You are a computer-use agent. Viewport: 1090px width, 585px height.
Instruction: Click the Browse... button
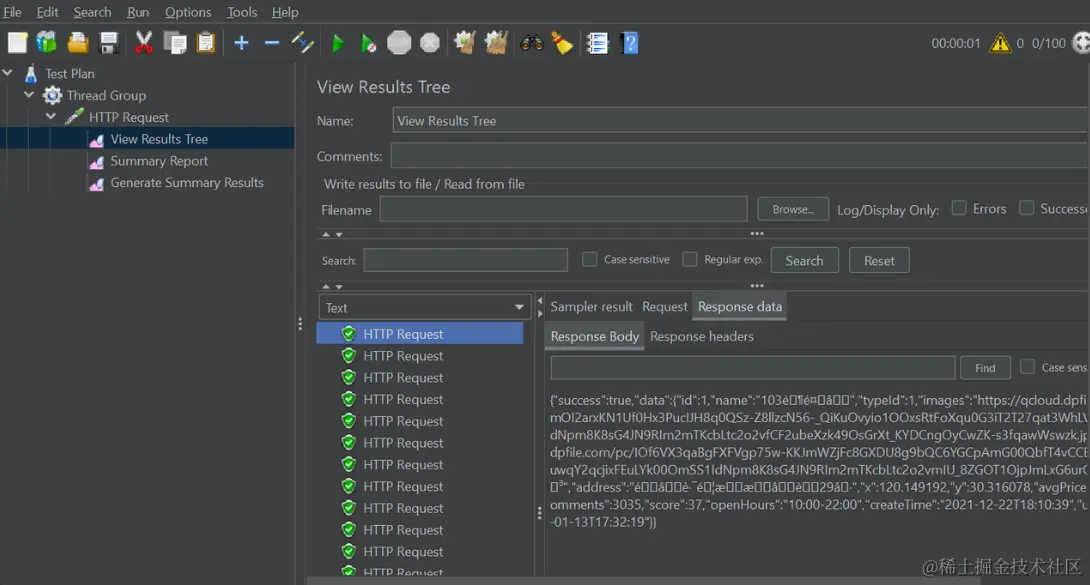point(792,209)
